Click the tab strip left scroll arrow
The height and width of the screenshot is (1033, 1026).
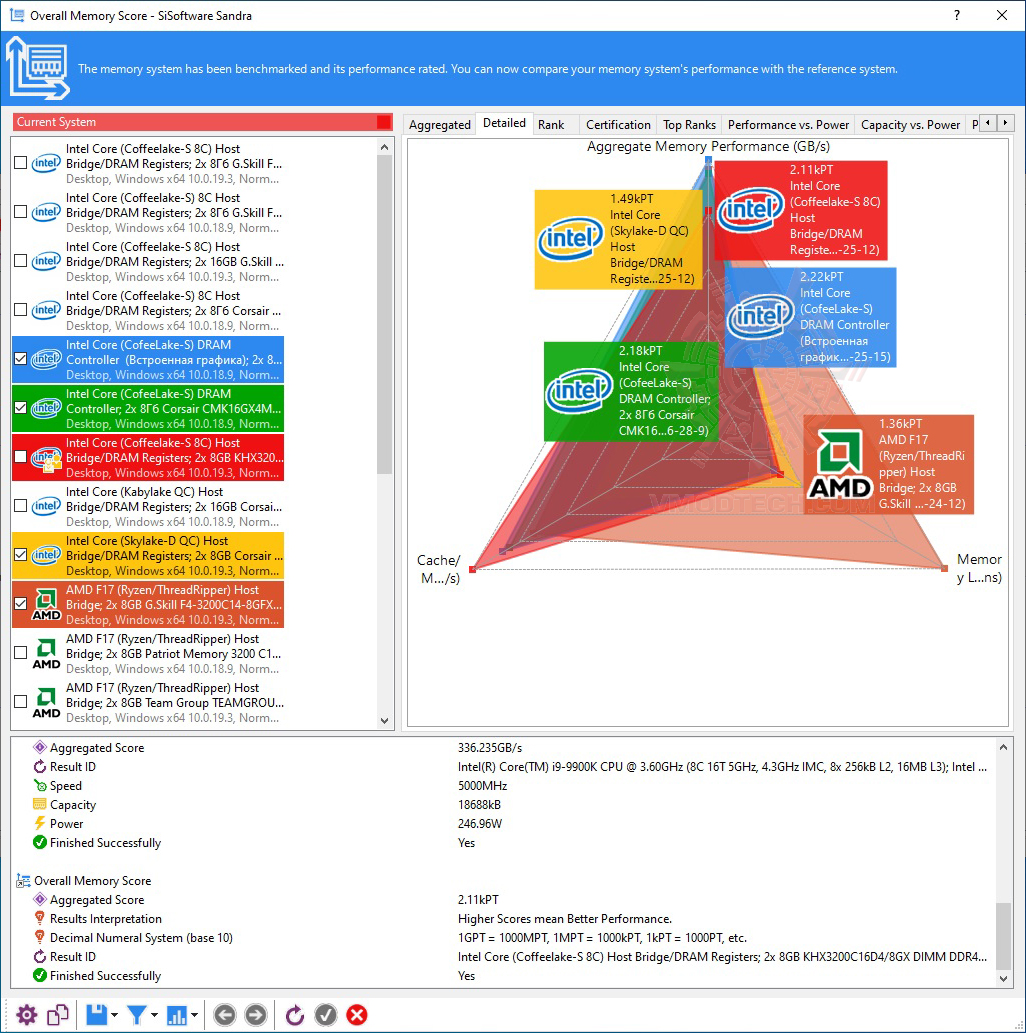[x=987, y=123]
